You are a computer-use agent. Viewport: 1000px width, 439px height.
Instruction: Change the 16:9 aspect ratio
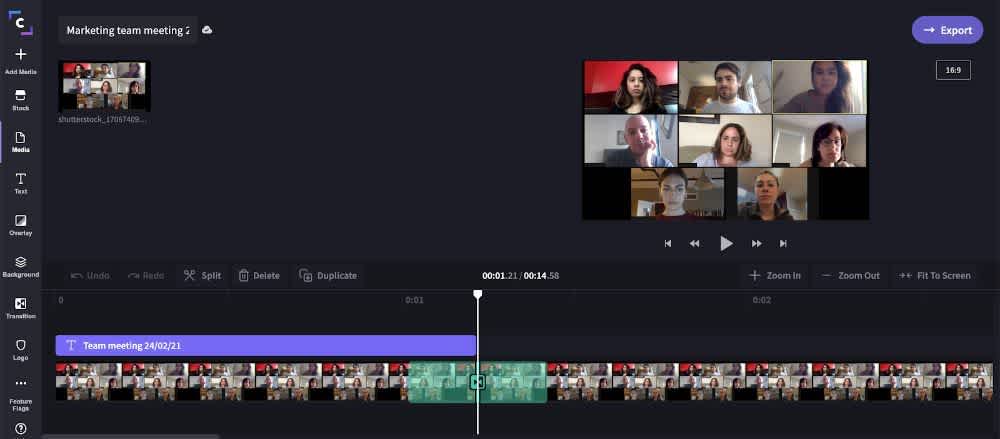[x=953, y=70]
